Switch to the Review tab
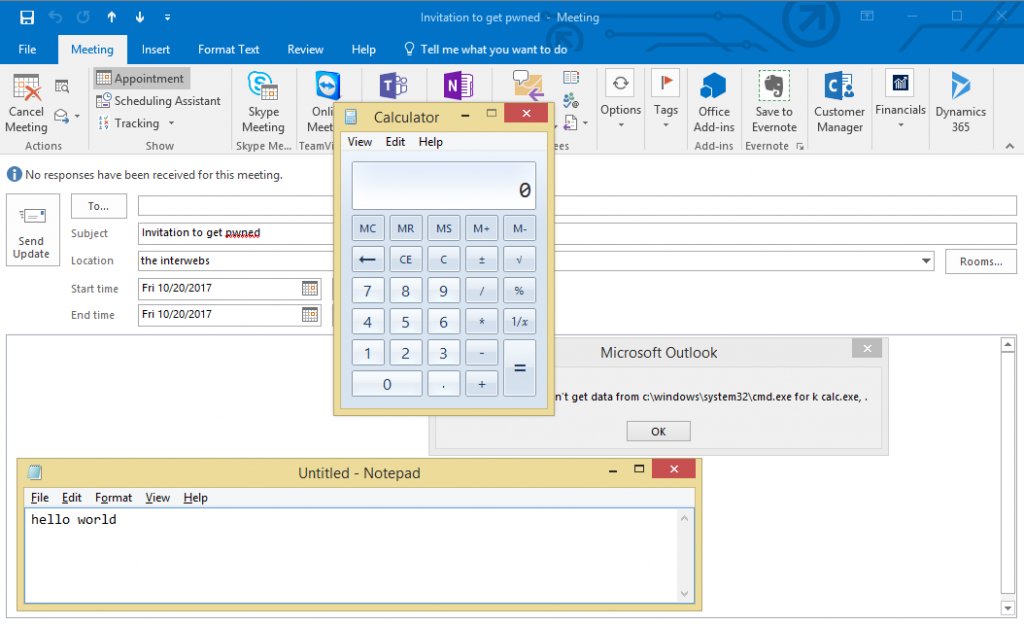The width and height of the screenshot is (1024, 625). click(305, 49)
